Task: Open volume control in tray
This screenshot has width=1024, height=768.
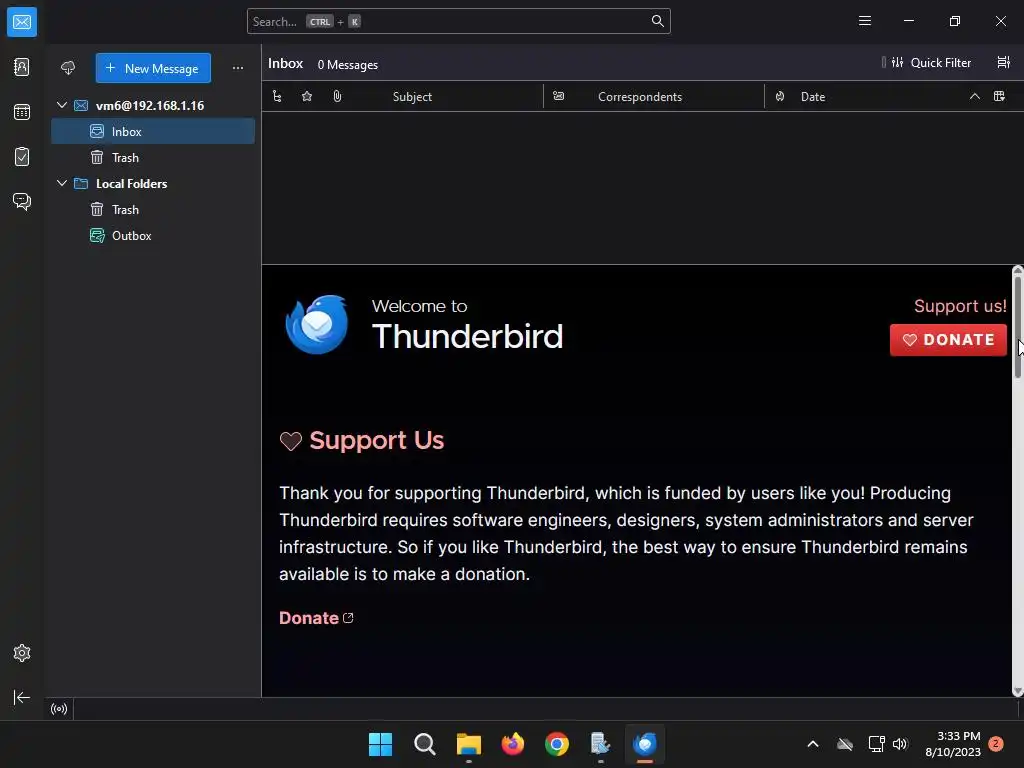Action: (900, 744)
